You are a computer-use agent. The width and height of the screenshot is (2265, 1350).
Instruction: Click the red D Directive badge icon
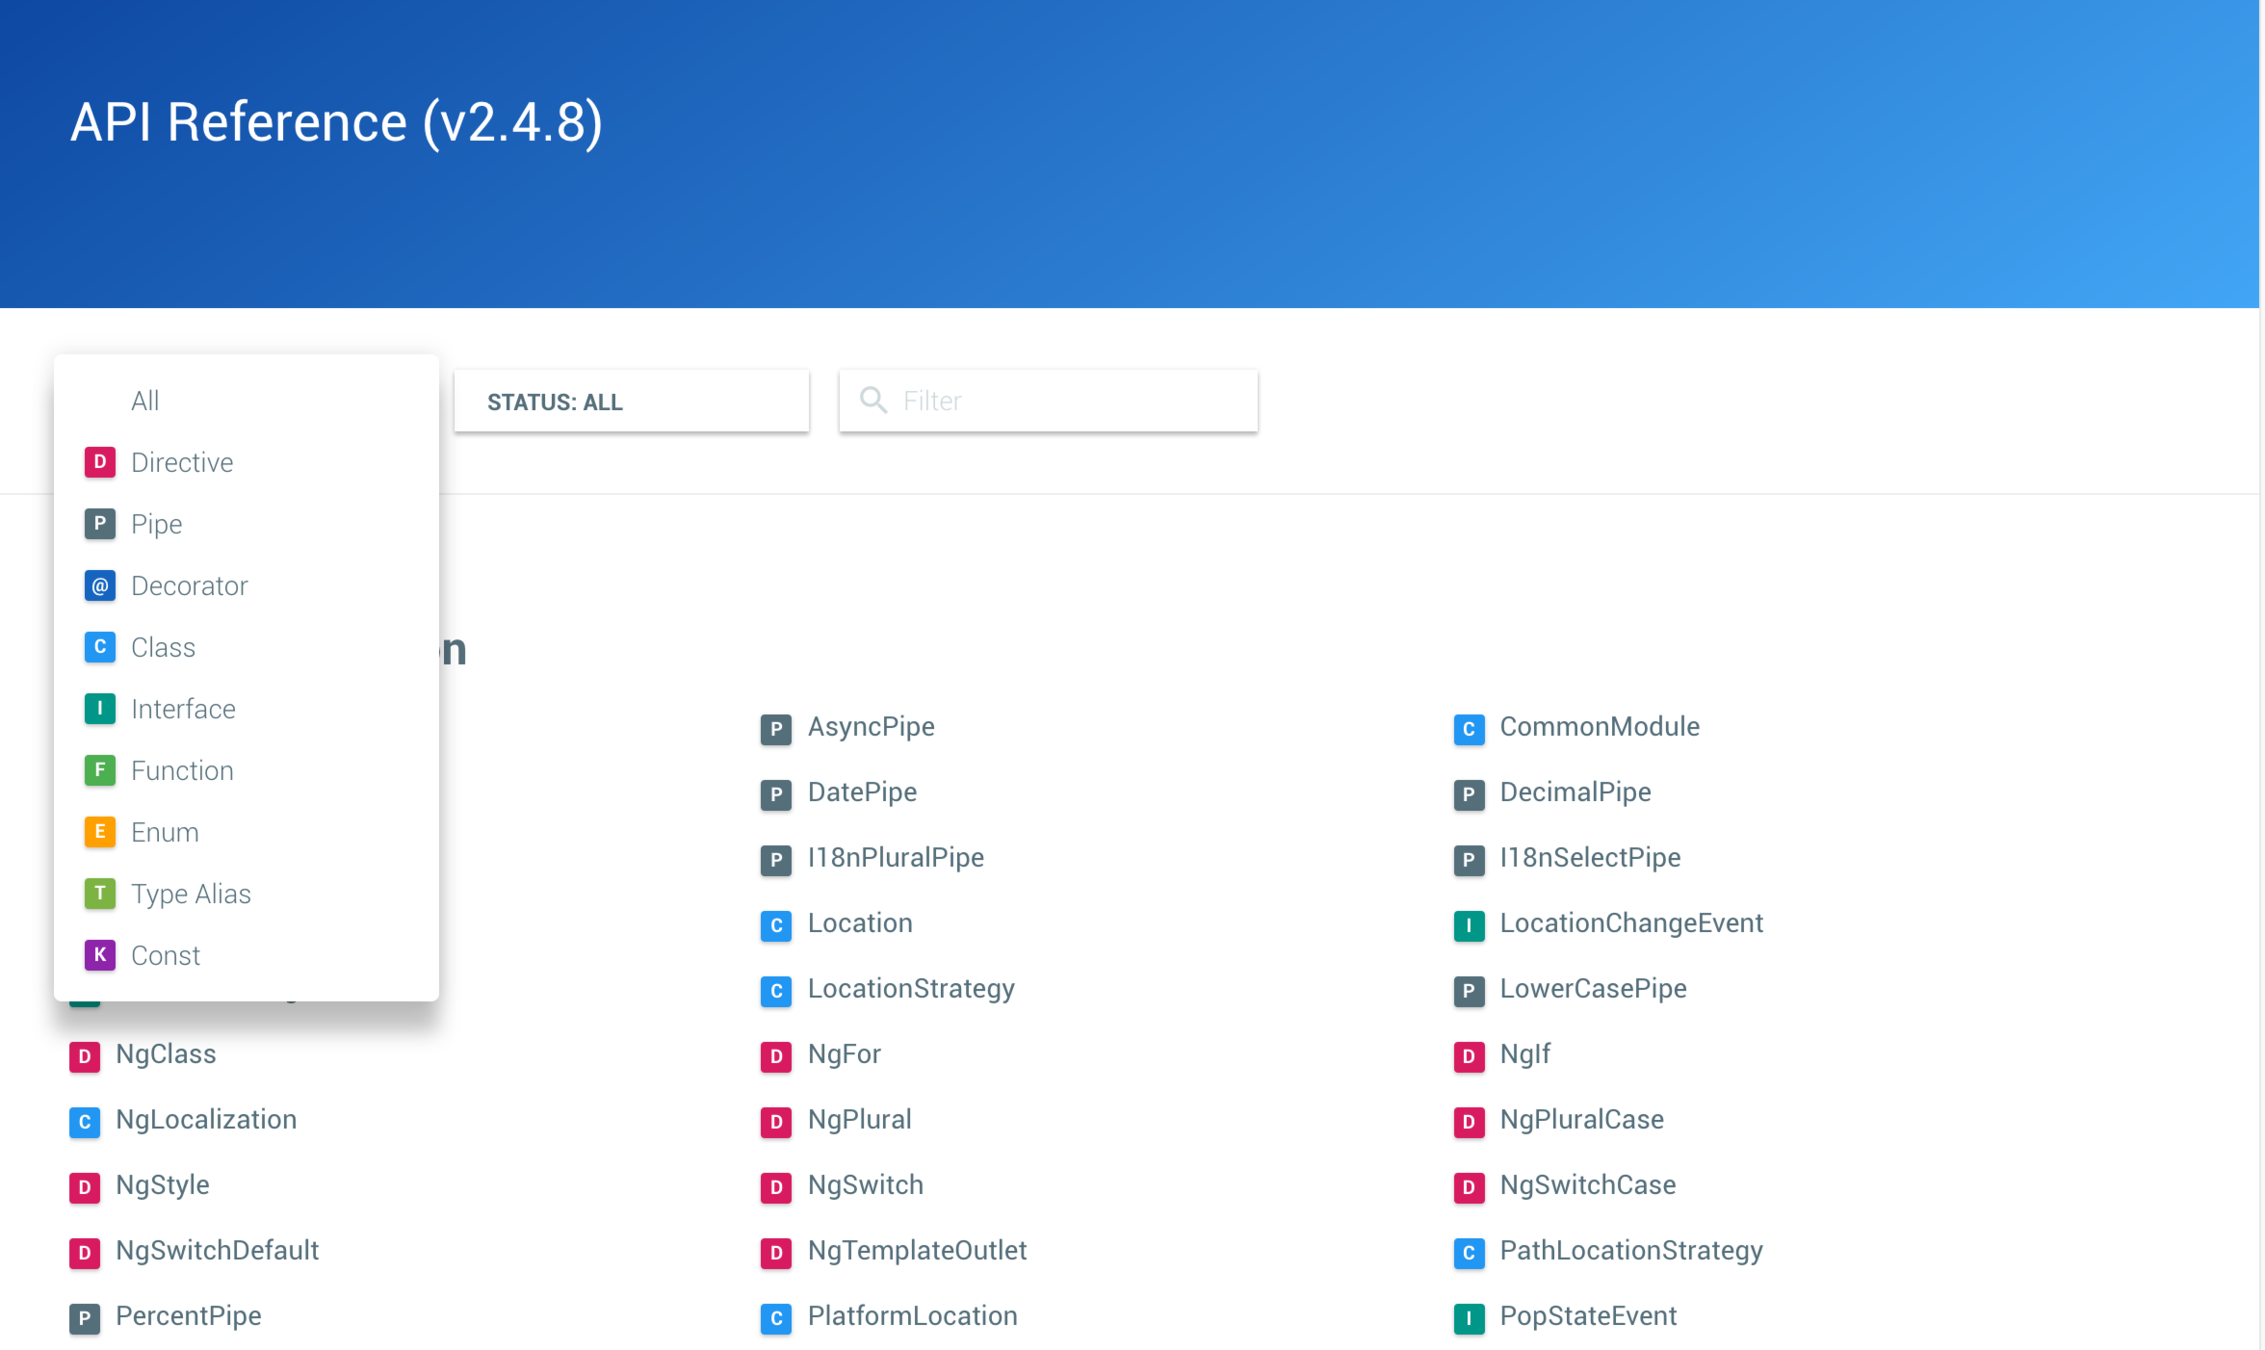(x=99, y=462)
